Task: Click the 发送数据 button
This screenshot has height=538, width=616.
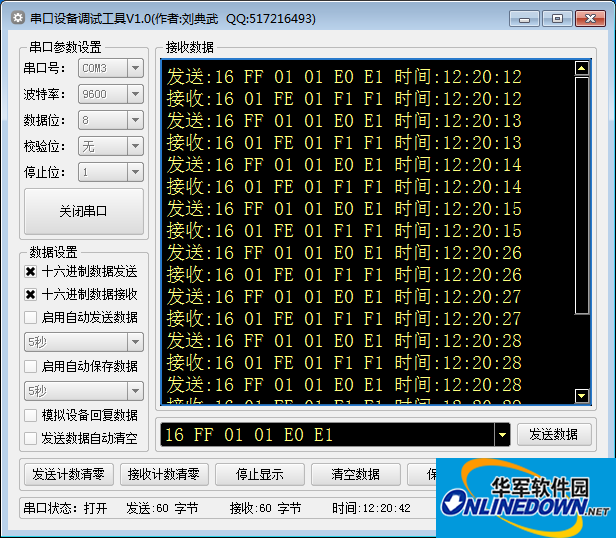Action: 554,435
